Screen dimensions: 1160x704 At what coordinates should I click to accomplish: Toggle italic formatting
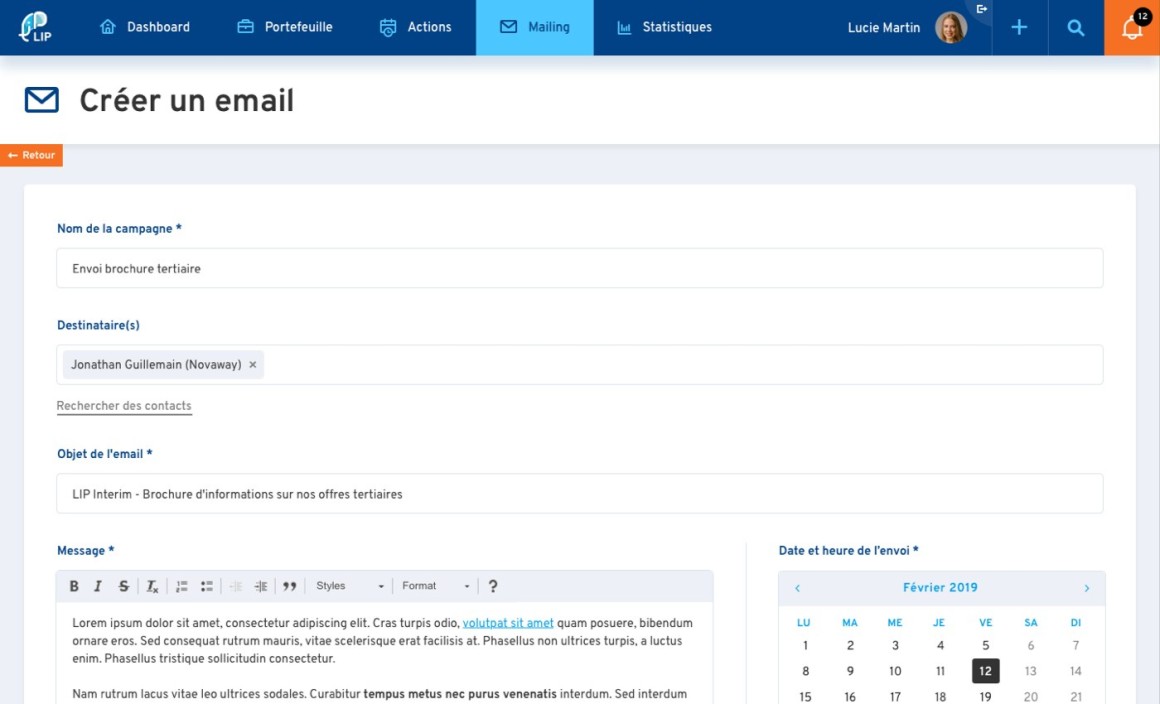point(98,586)
